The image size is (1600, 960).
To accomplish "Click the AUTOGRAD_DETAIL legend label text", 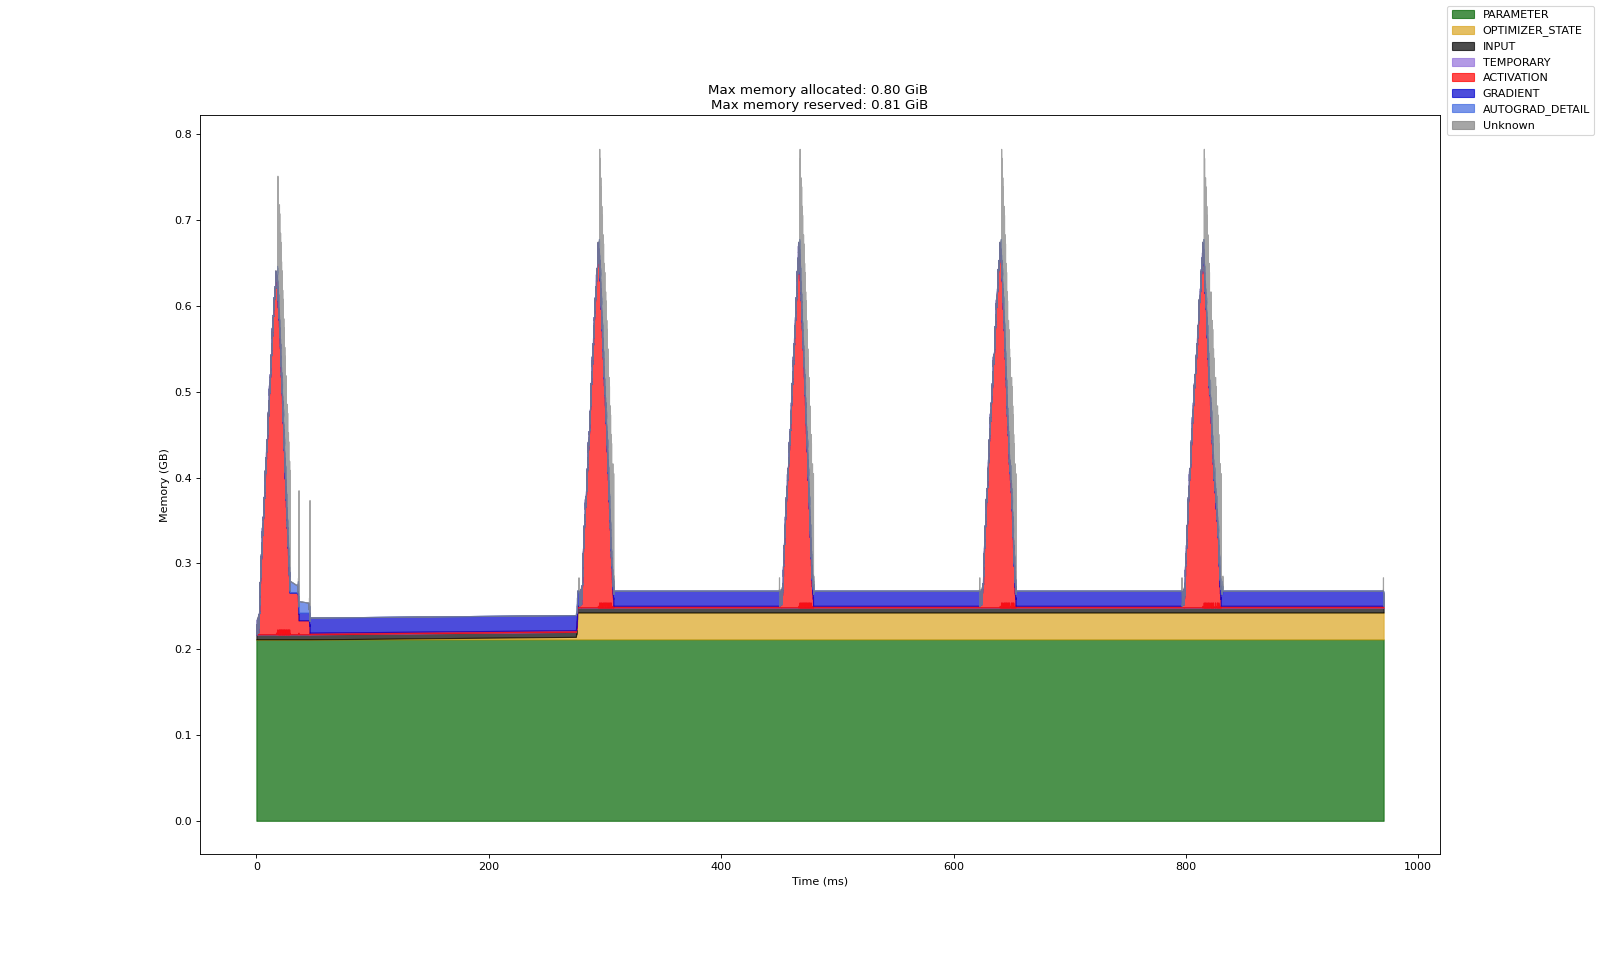I will pyautogui.click(x=1535, y=110).
